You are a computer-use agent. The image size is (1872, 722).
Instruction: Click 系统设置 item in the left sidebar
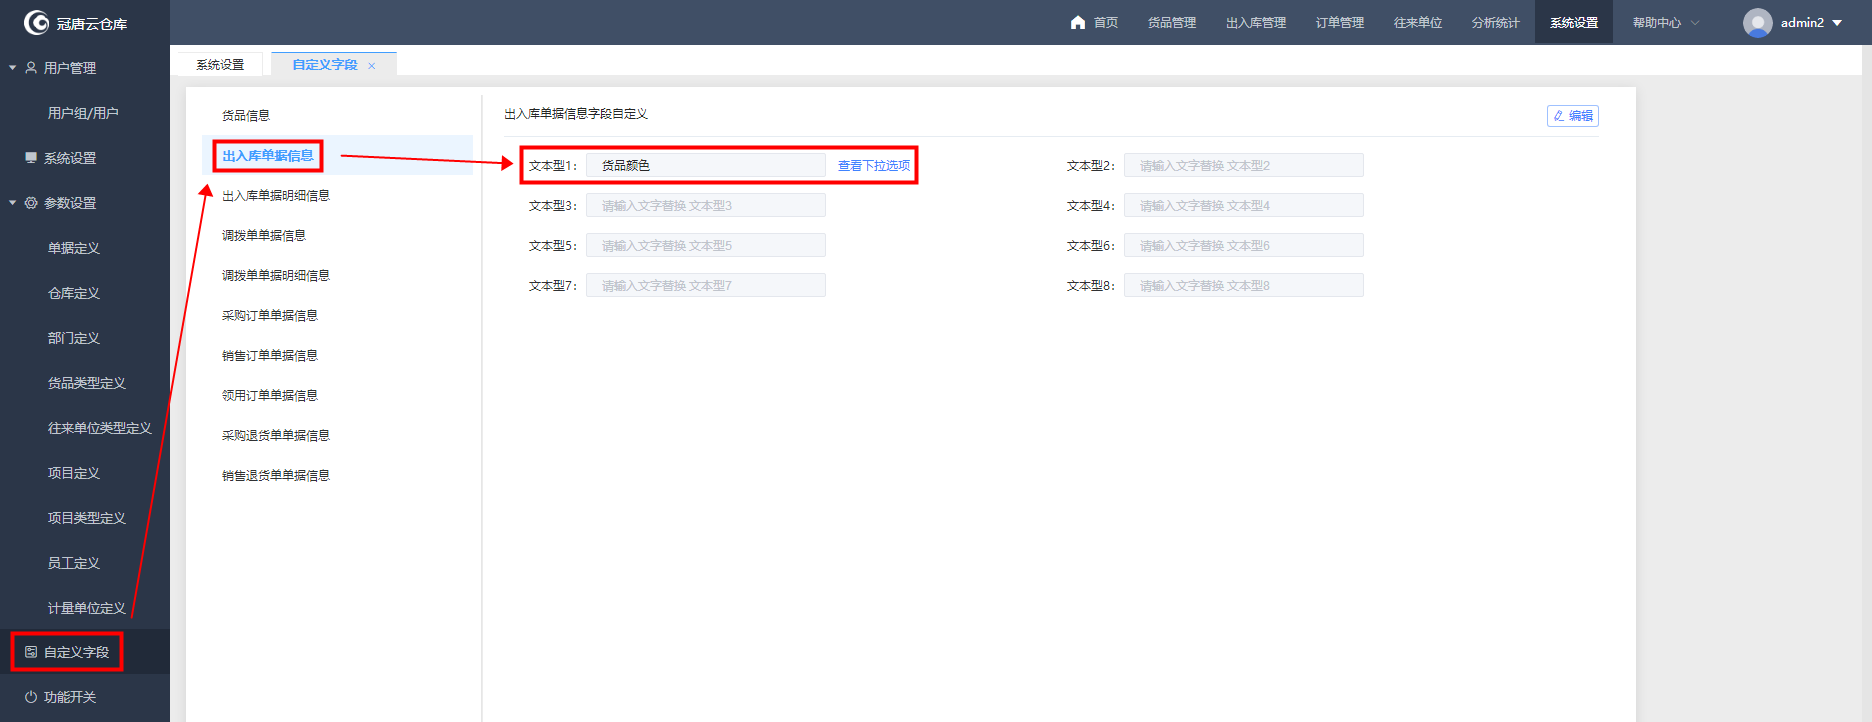(x=70, y=158)
